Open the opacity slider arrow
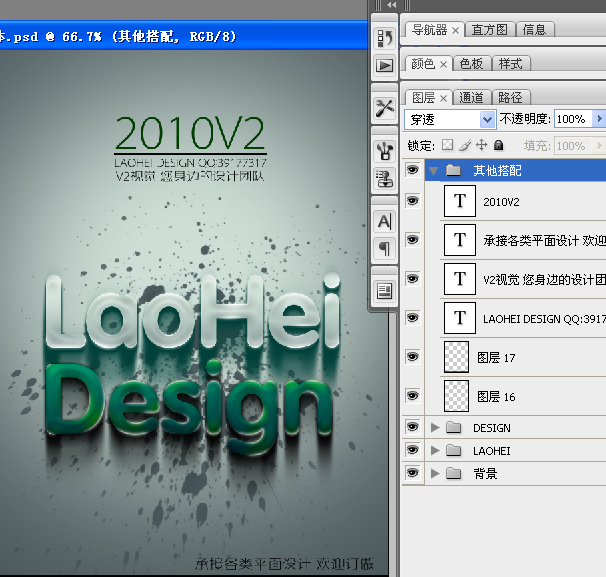 point(599,119)
